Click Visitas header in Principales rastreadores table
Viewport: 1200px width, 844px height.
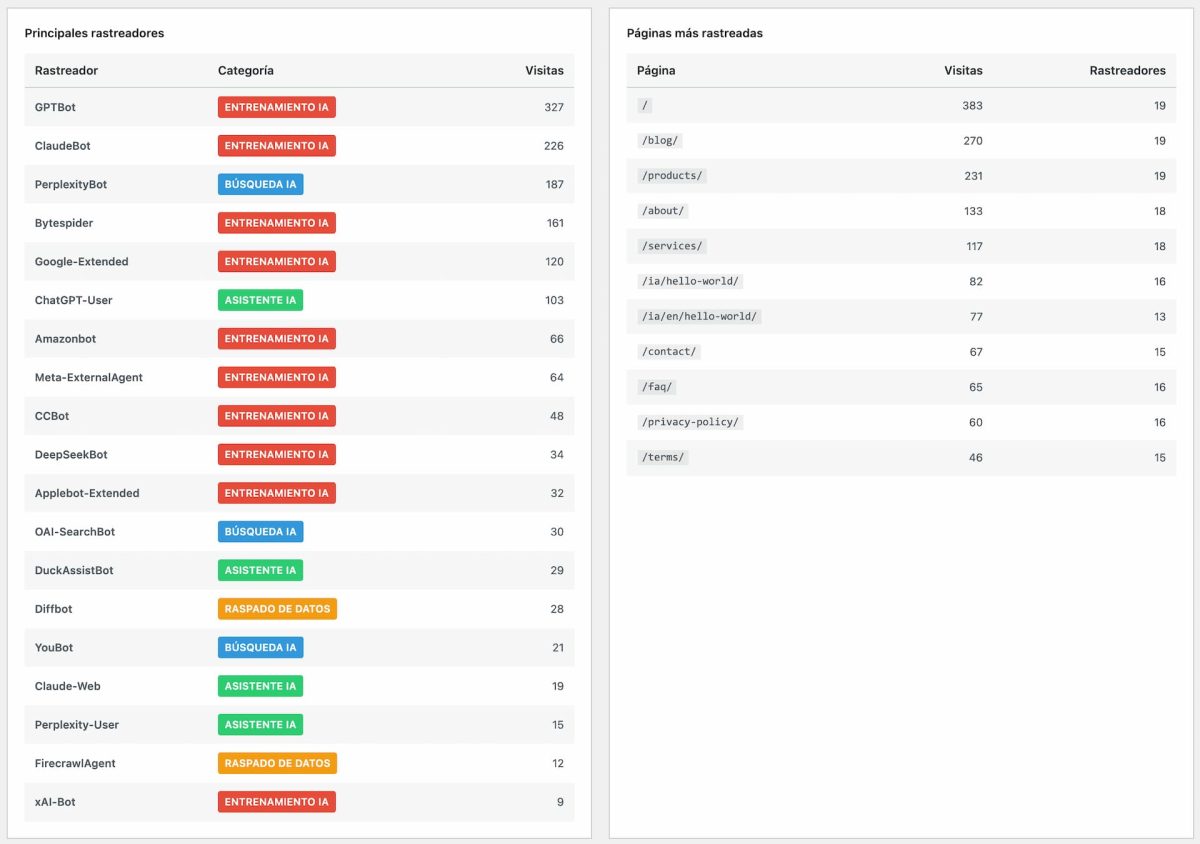pyautogui.click(x=544, y=71)
